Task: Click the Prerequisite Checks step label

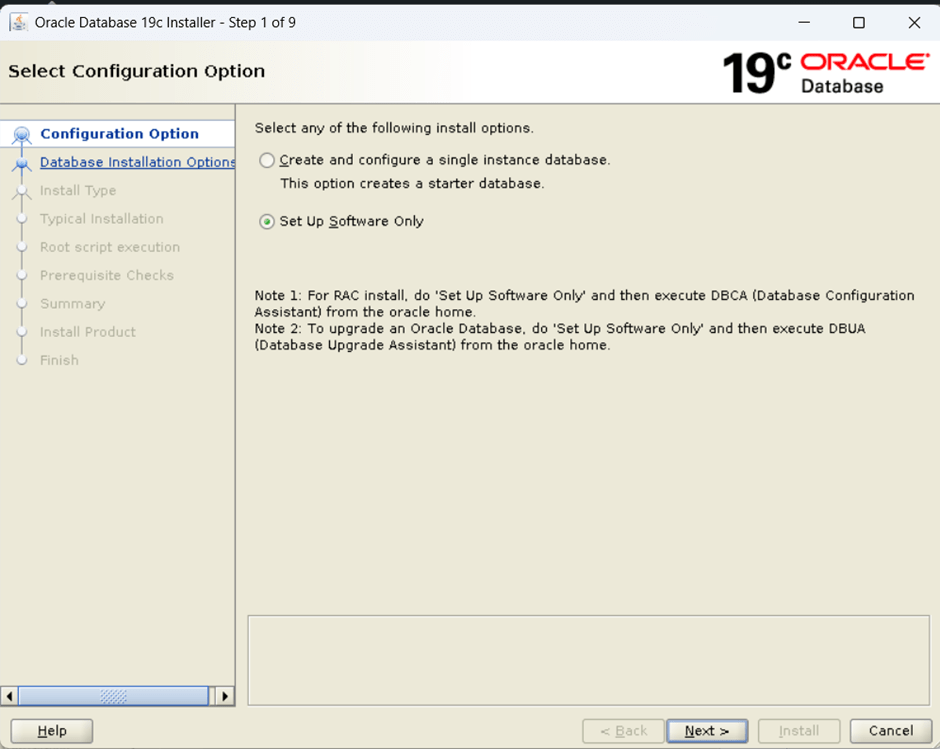Action: (x=107, y=275)
